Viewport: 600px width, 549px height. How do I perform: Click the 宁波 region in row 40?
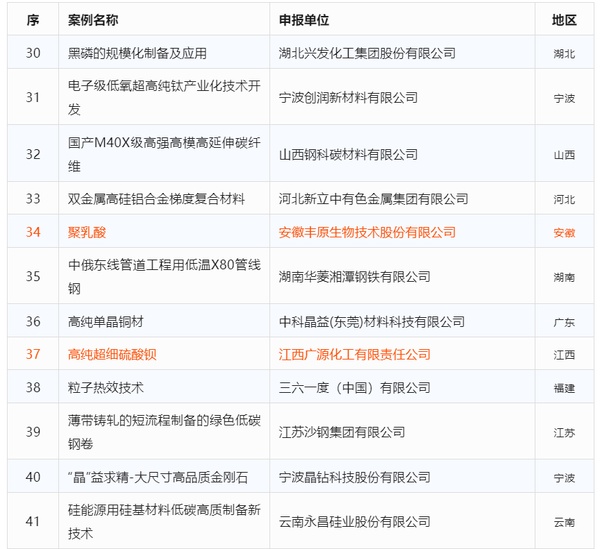[564, 478]
